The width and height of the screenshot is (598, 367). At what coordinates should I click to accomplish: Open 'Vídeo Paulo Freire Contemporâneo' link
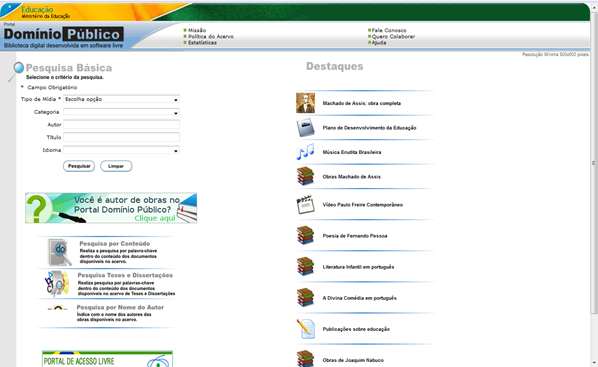(362, 205)
